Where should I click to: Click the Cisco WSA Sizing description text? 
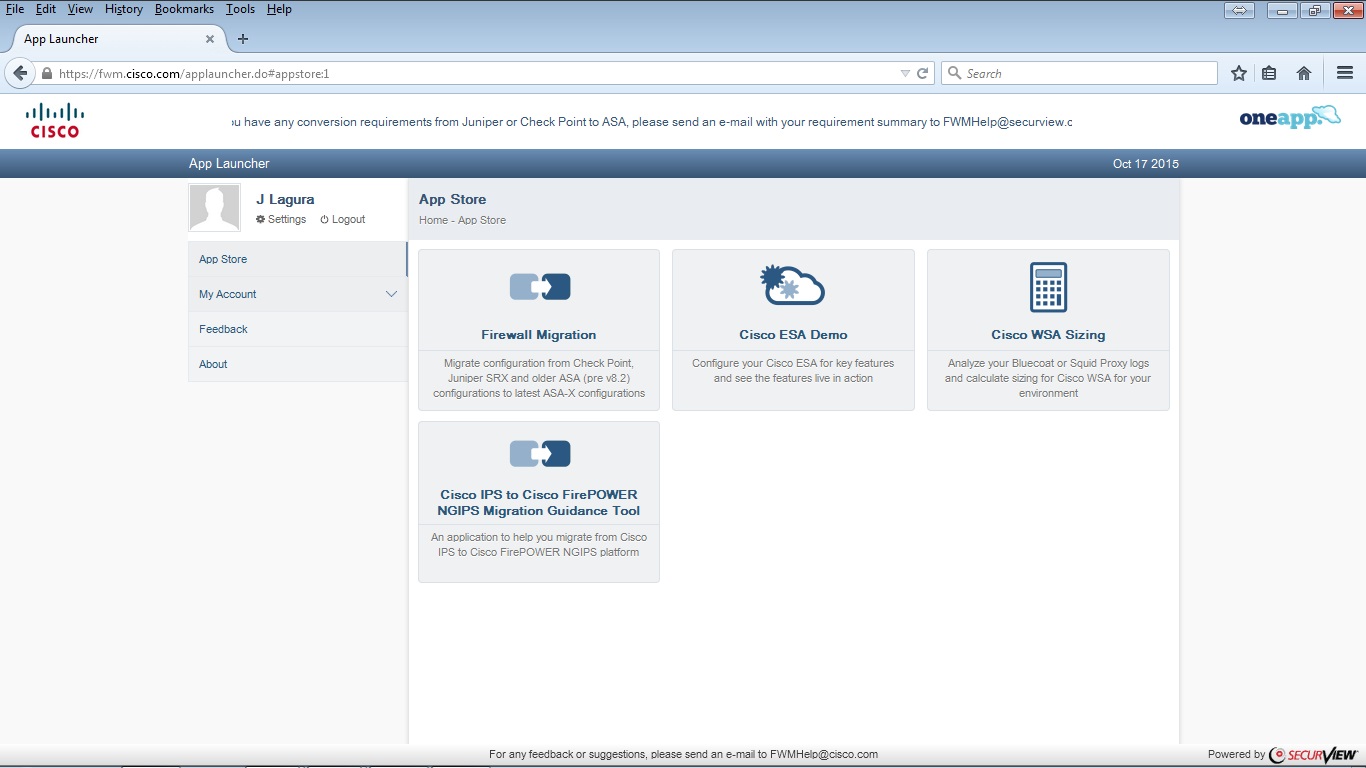click(x=1048, y=378)
